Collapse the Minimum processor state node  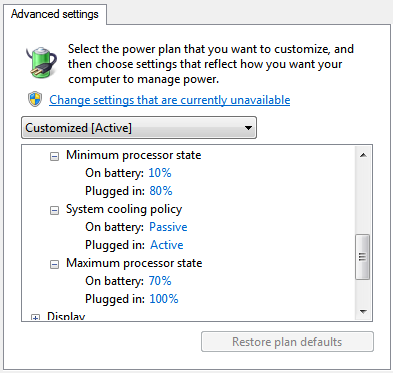(x=54, y=156)
